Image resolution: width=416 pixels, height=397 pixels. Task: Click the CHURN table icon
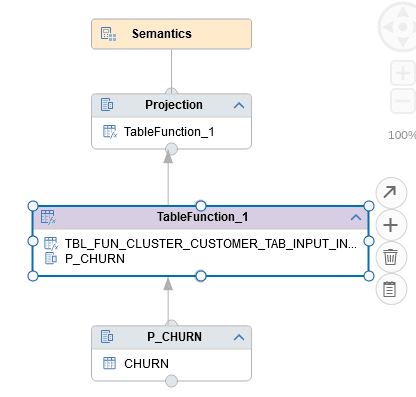(x=109, y=363)
